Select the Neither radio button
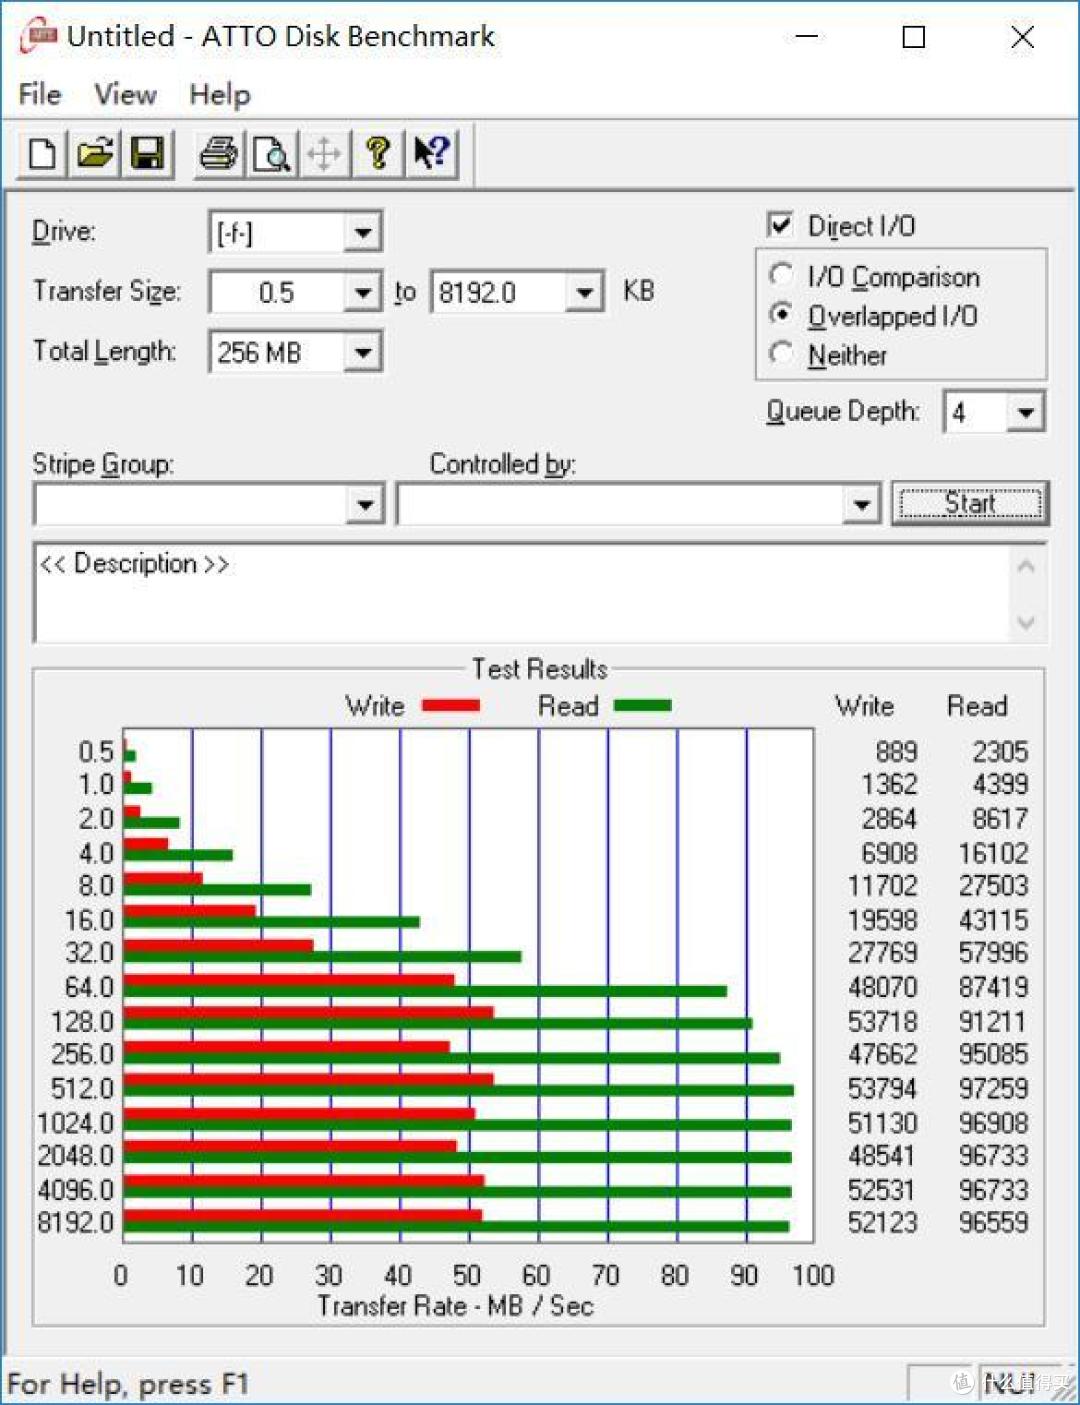 tap(782, 354)
